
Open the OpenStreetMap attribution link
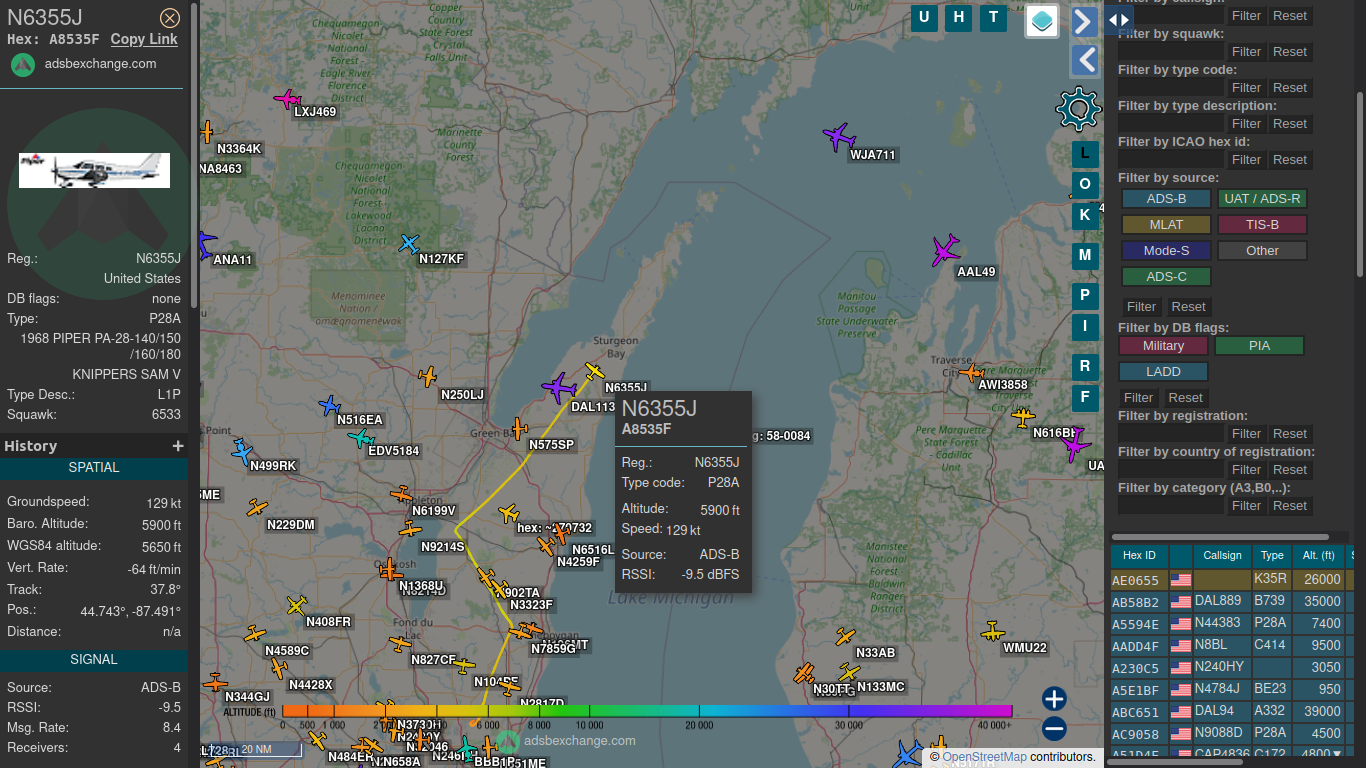coord(984,757)
